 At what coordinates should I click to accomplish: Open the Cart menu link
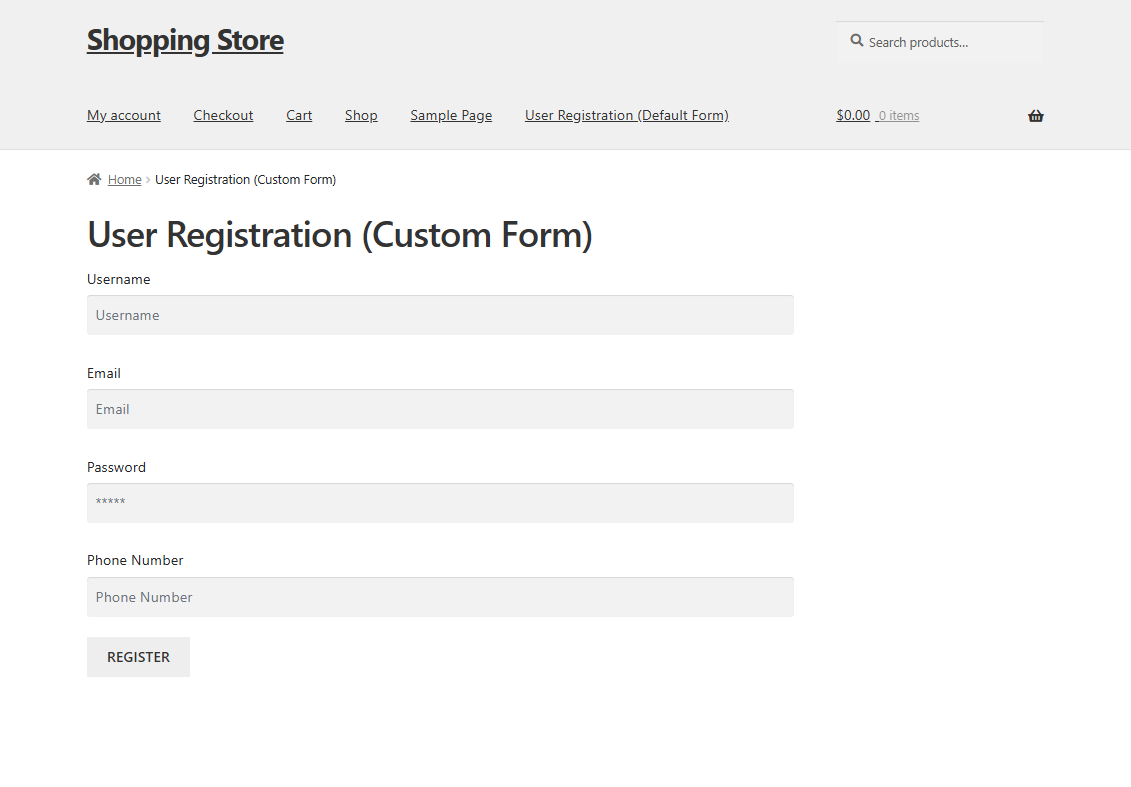click(x=299, y=115)
